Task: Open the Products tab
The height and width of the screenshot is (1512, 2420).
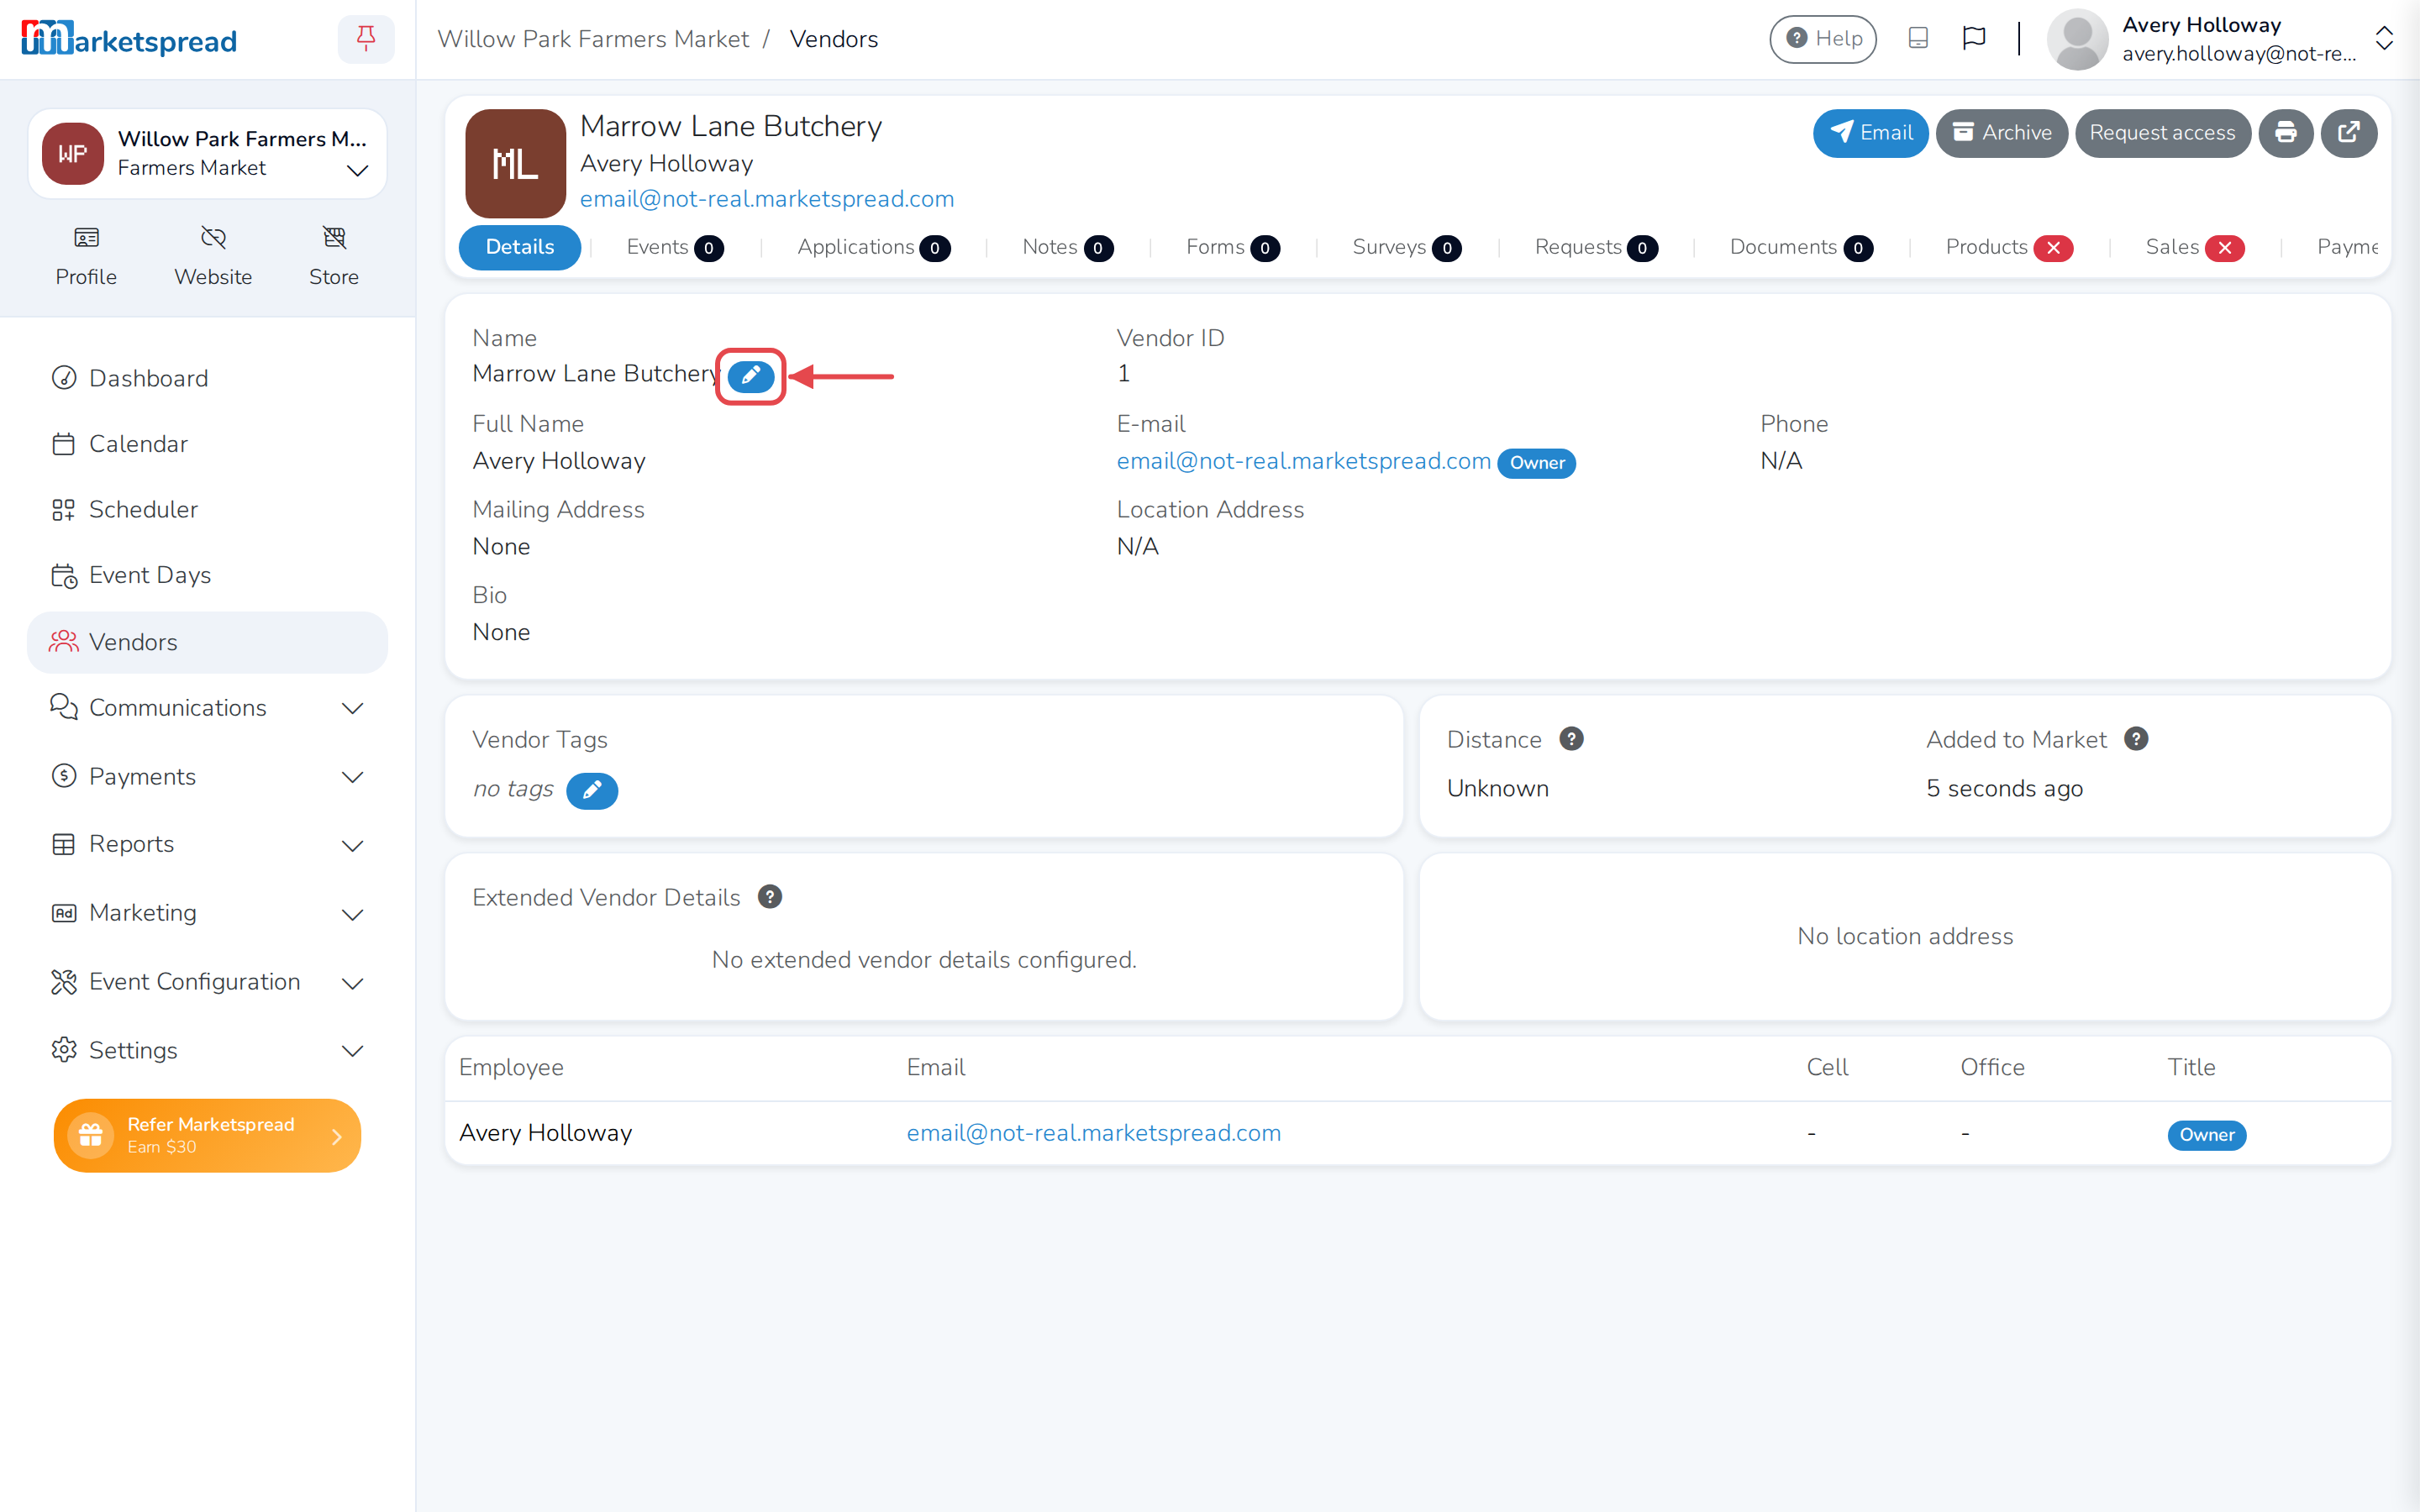Action: click(2009, 247)
